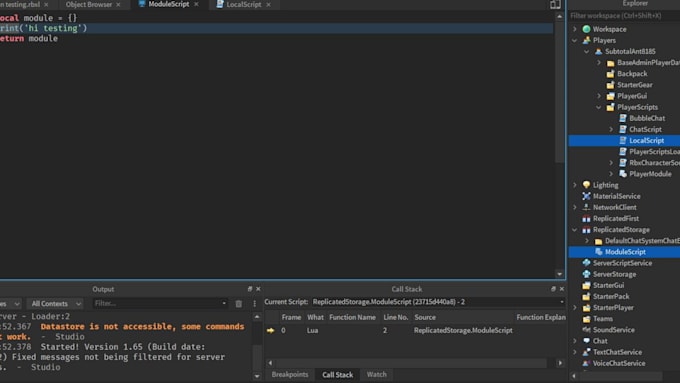This screenshot has height=383, width=680.
Task: Click the MaterialService icon
Action: click(586, 196)
